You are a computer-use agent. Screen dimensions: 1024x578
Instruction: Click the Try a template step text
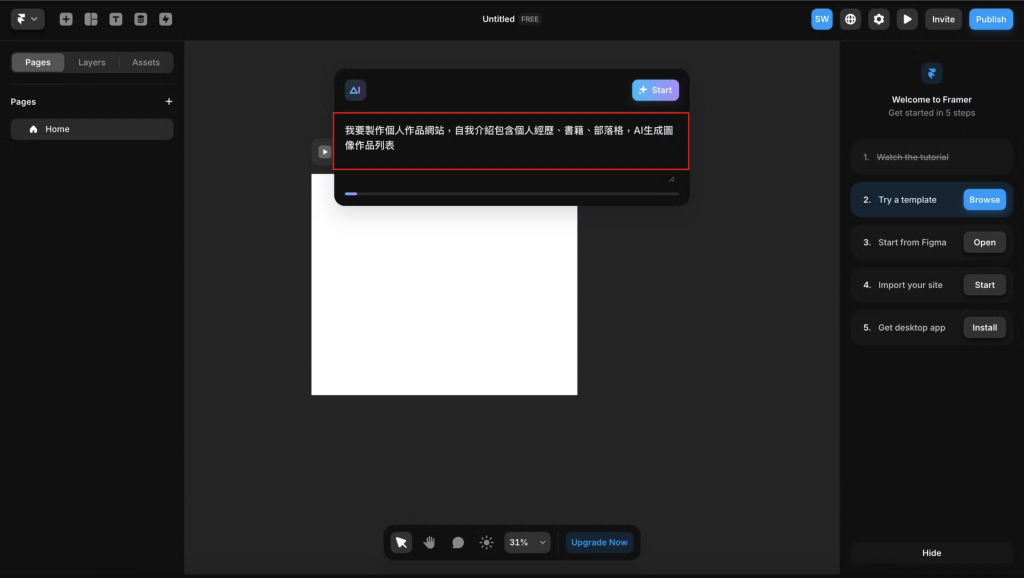(x=907, y=200)
